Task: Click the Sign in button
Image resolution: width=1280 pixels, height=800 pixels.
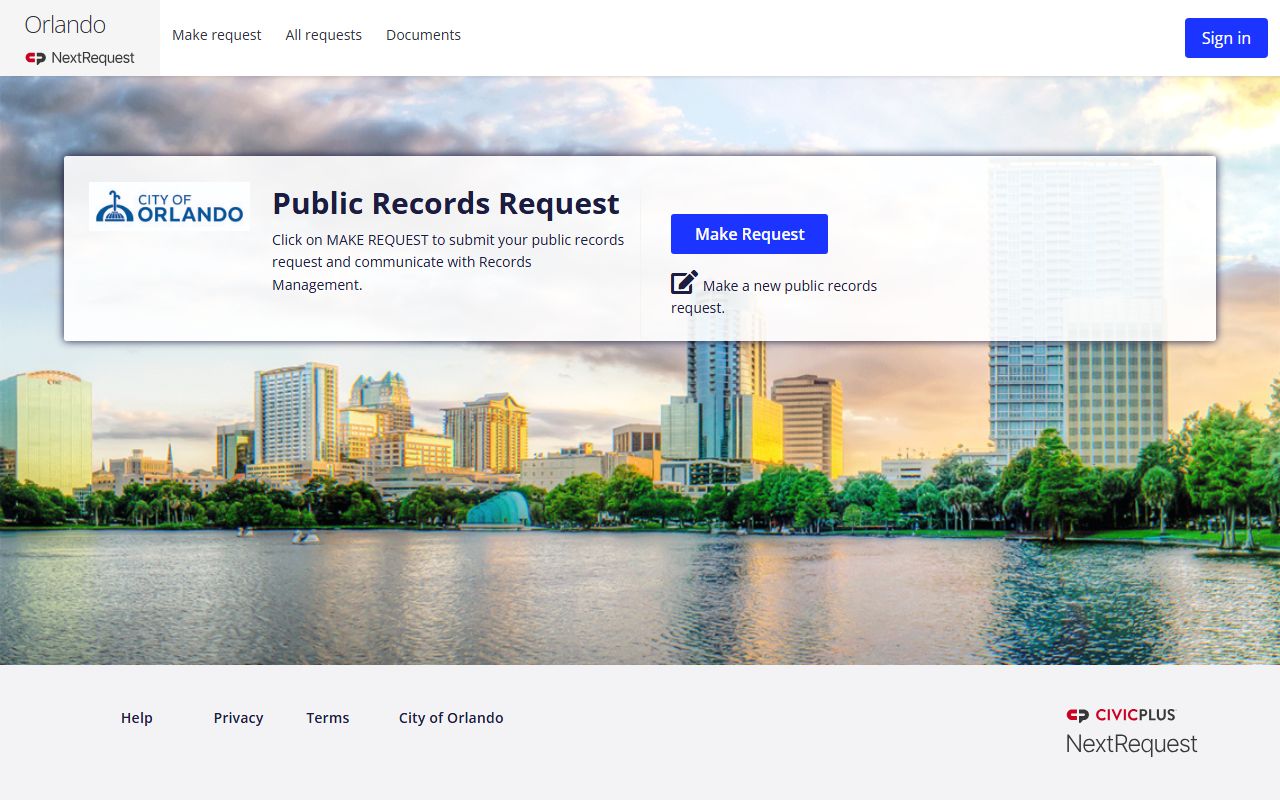Action: click(1226, 38)
